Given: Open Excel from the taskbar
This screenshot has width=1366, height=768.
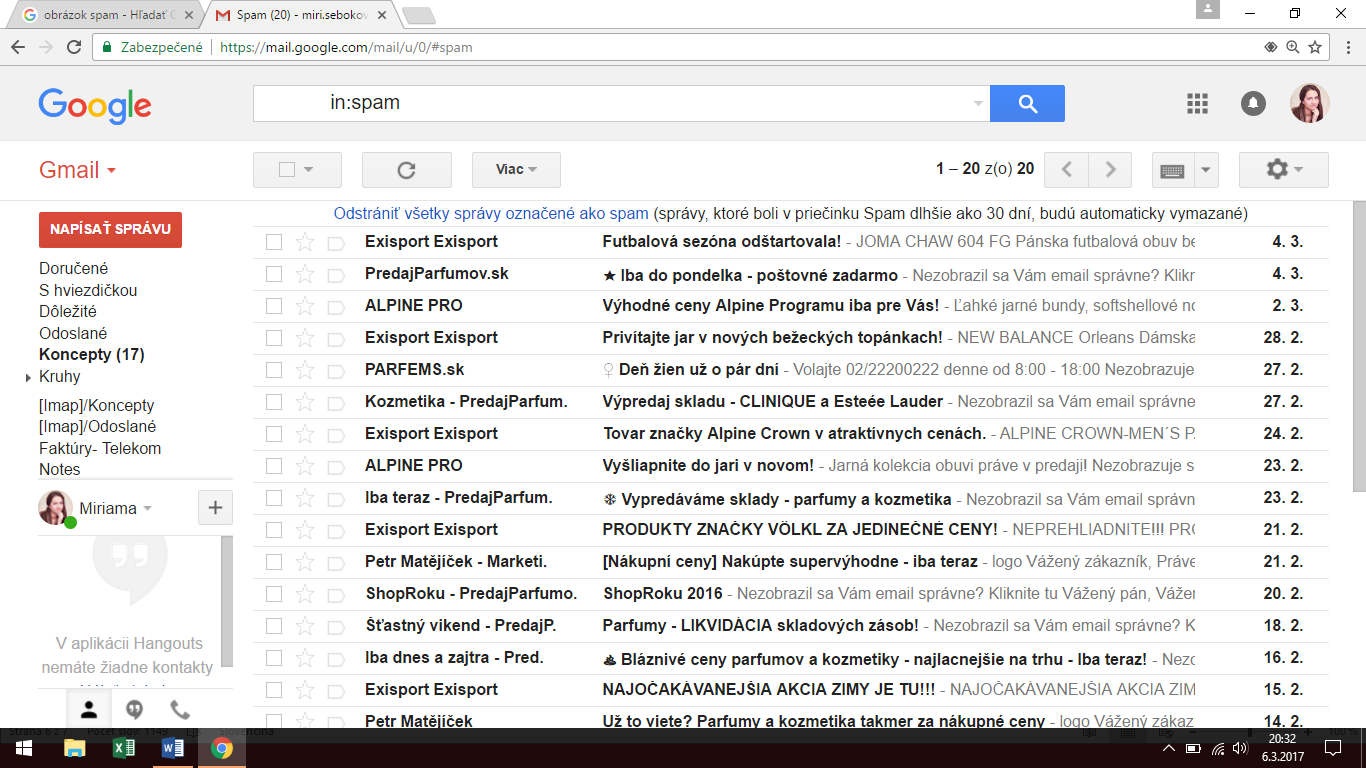Looking at the screenshot, I should [x=124, y=748].
